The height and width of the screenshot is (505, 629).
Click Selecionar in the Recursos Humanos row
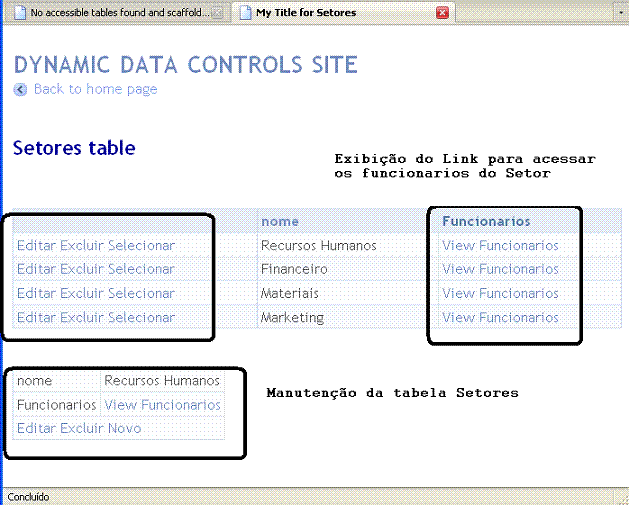point(141,245)
